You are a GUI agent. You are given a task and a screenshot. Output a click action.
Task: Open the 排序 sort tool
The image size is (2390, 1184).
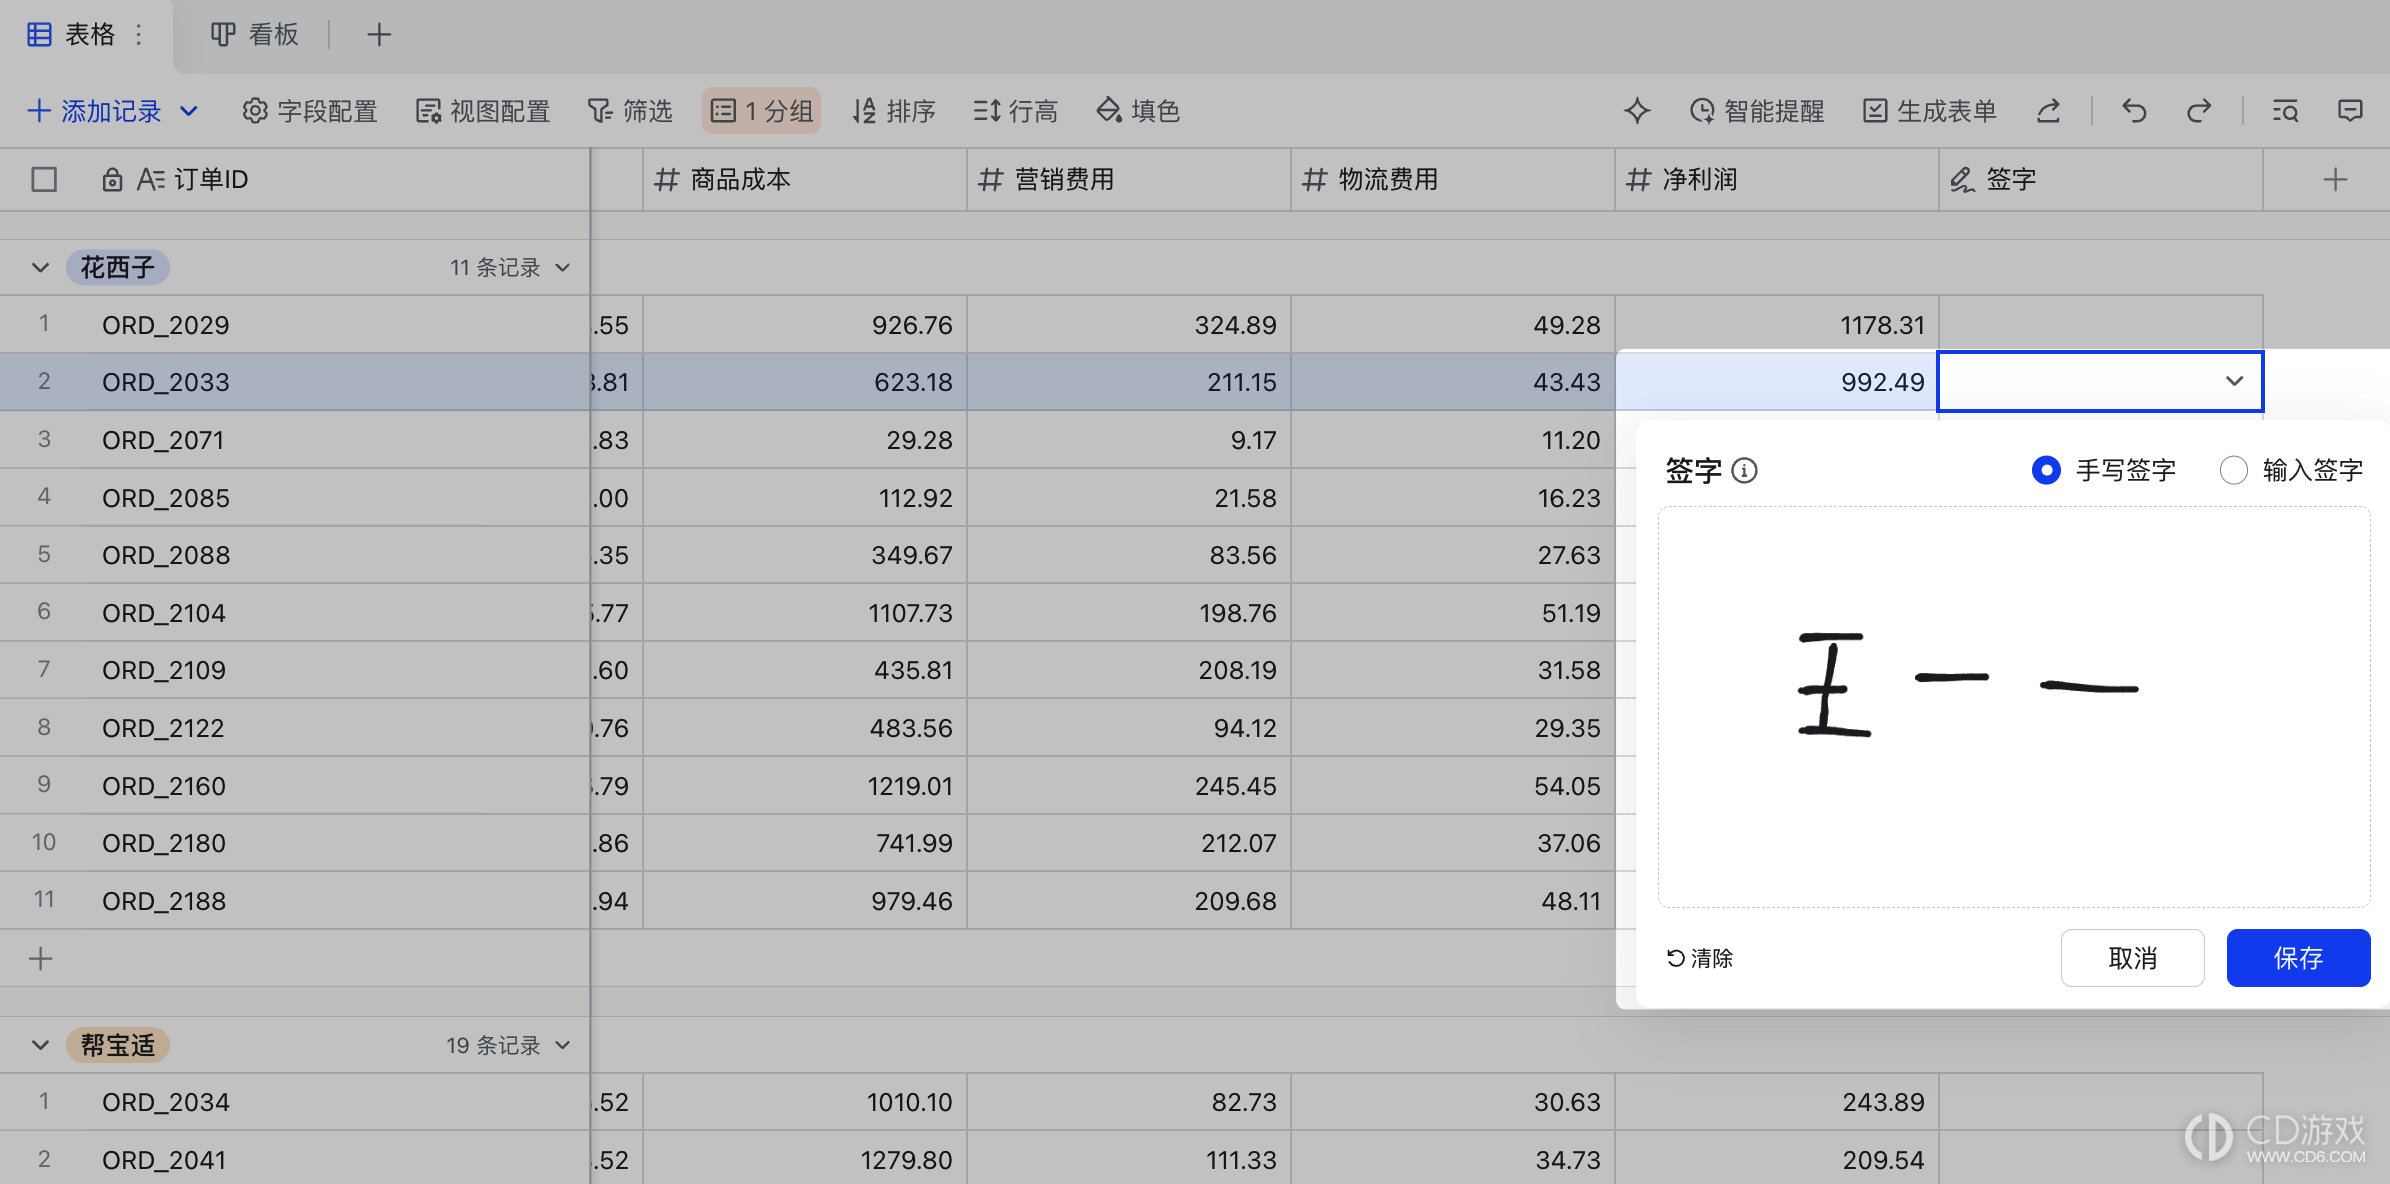pyautogui.click(x=893, y=111)
